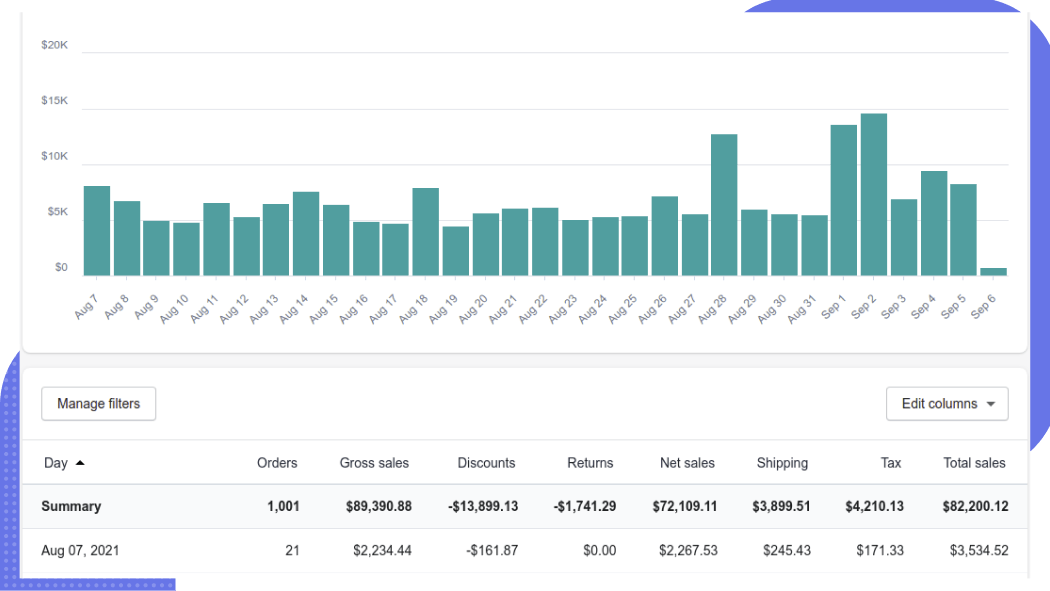Screen dimensions: 1050x591
Task: Select the Aug 18 bar in chart
Action: (x=426, y=232)
